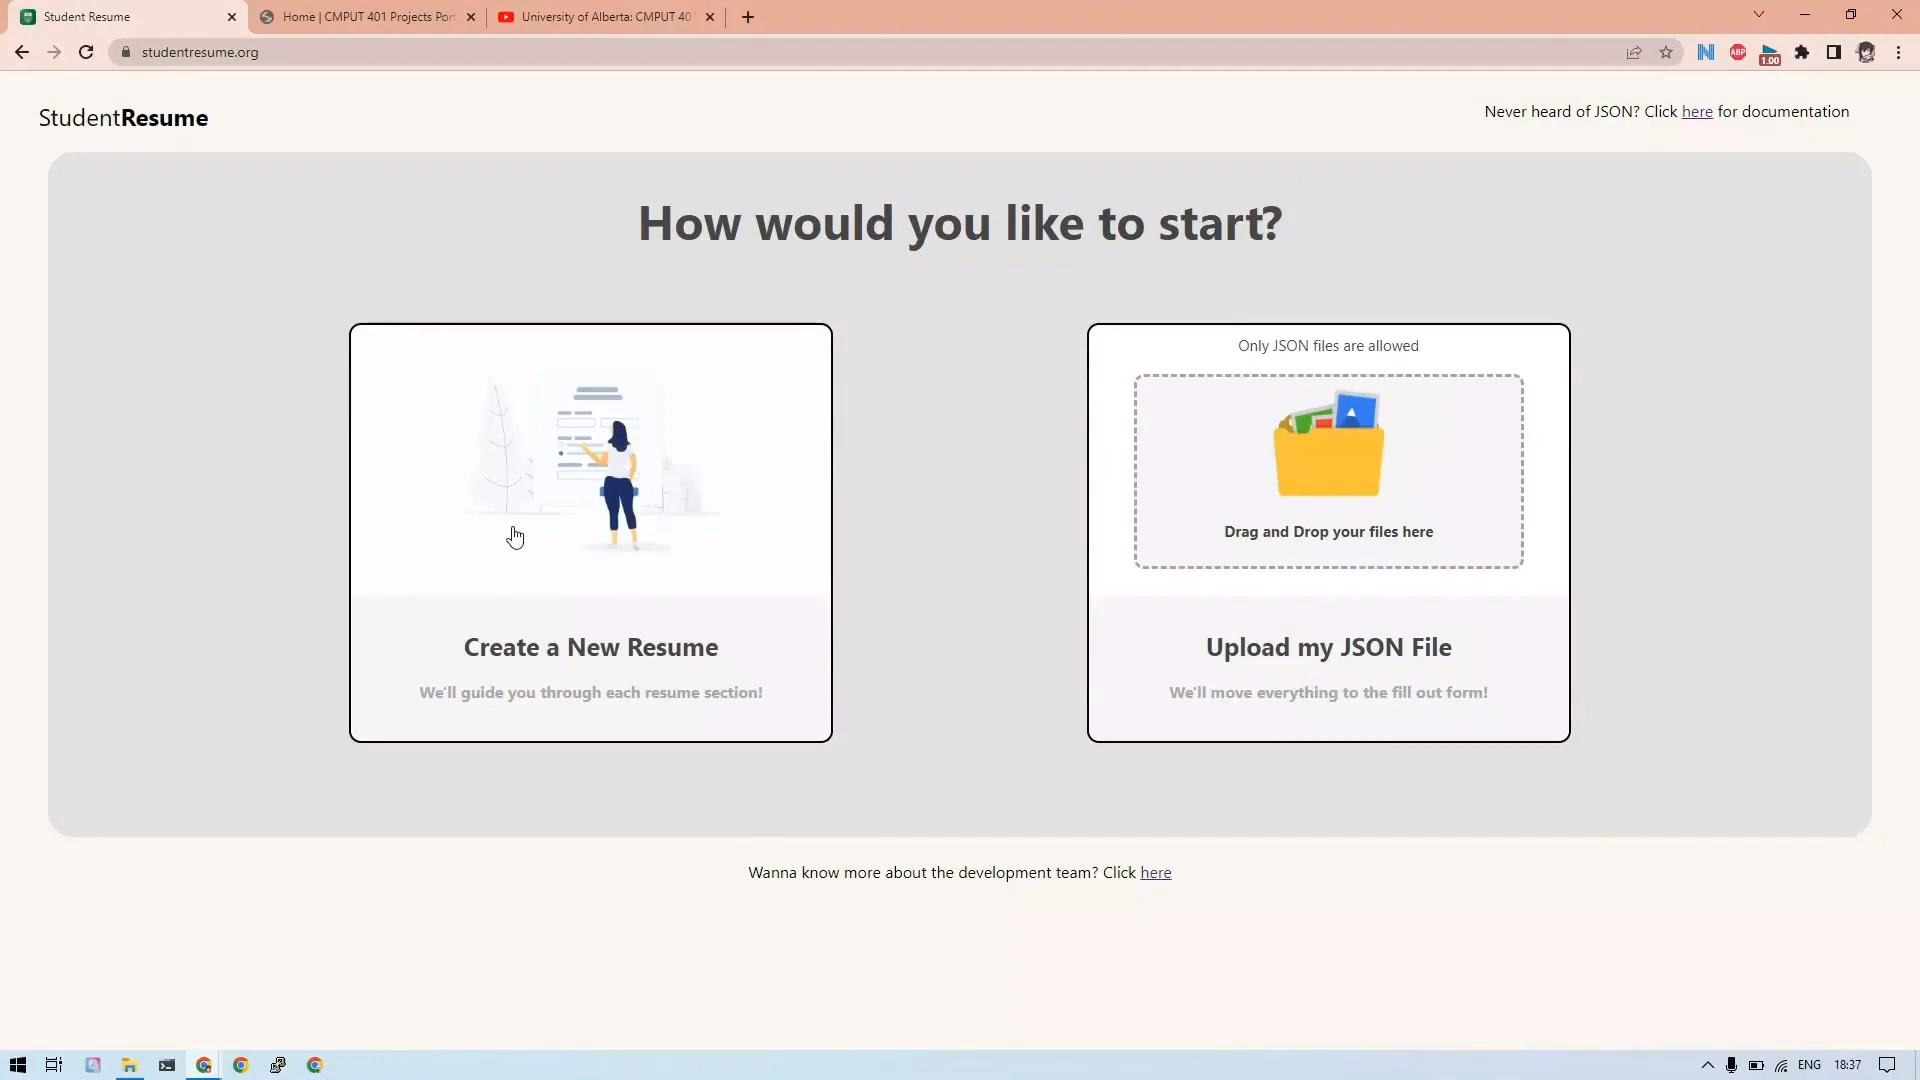1920x1080 pixels.
Task: Click the Drag and Drop files area
Action: click(1328, 471)
